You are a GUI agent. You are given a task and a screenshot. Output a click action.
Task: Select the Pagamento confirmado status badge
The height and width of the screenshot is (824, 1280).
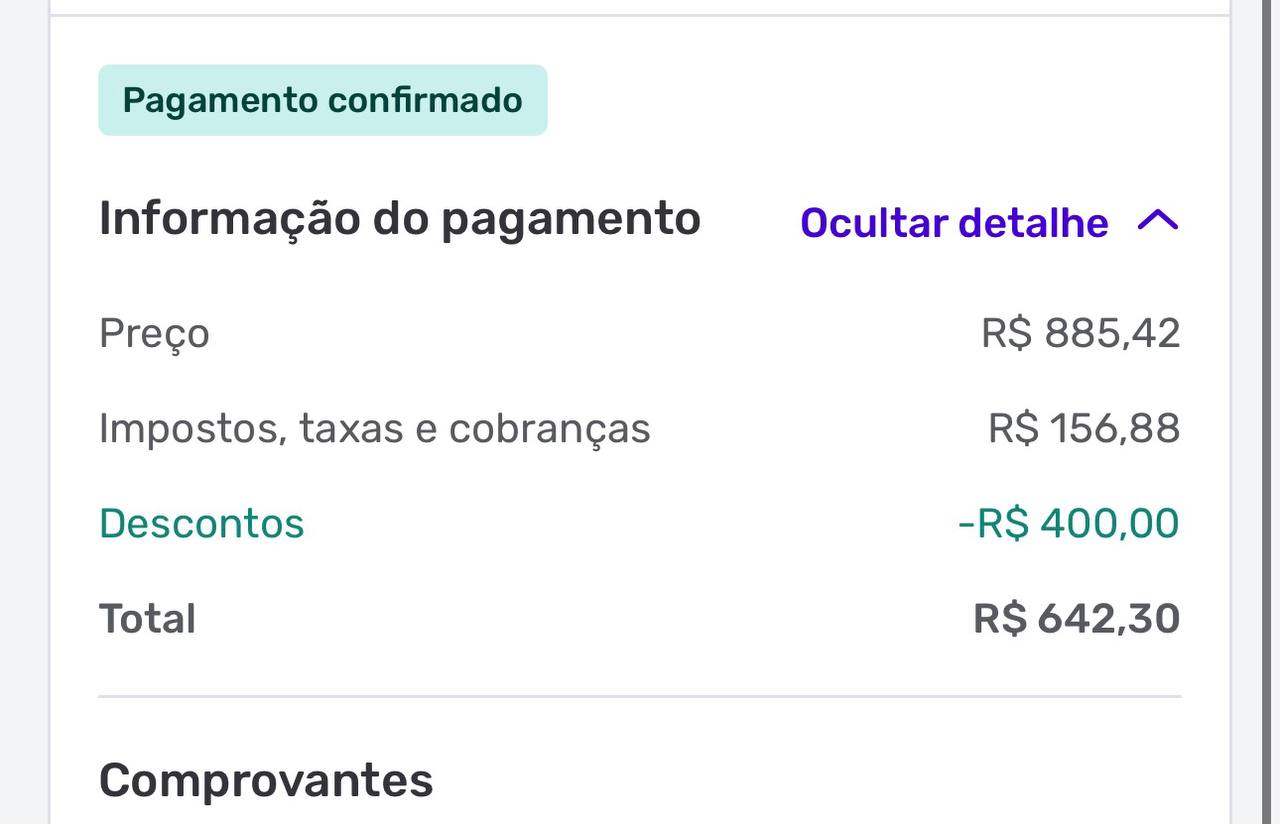tap(320, 99)
